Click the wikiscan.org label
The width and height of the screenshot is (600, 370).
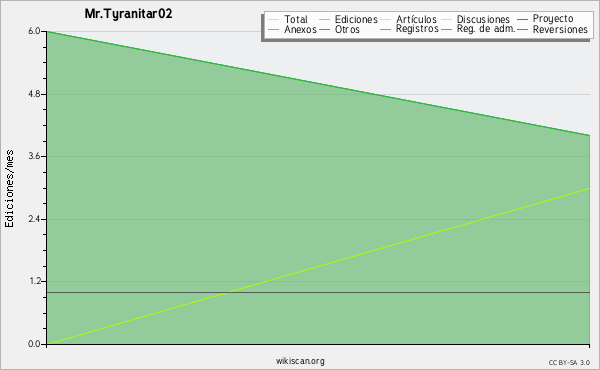(300, 361)
